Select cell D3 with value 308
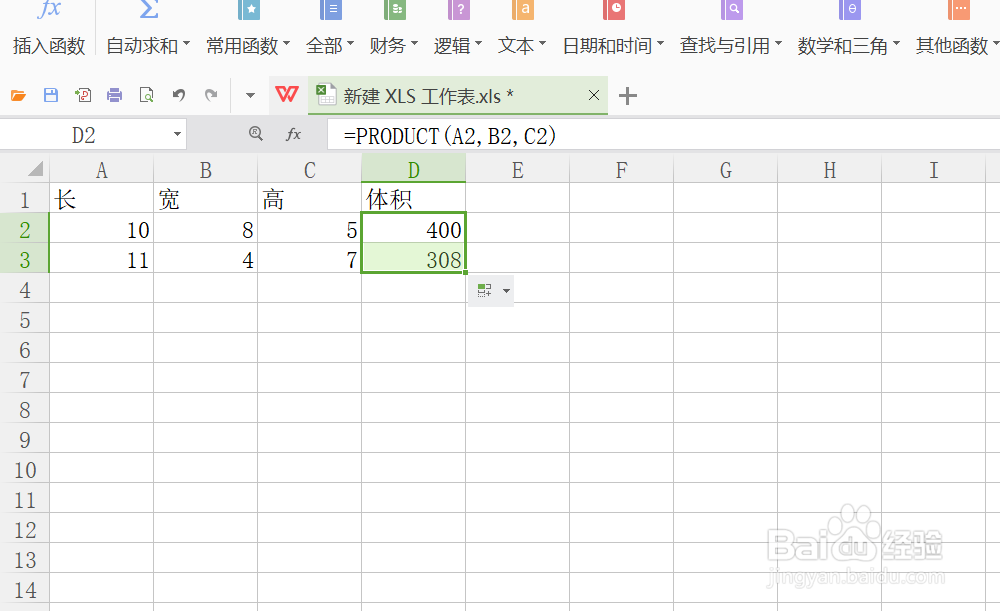 pos(413,259)
